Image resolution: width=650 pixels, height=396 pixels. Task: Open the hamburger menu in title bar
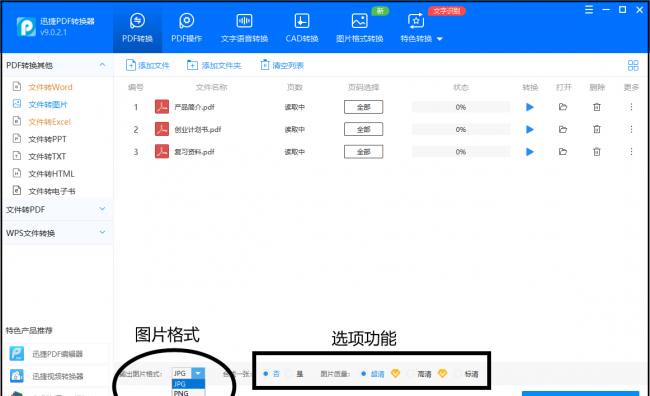(x=589, y=10)
